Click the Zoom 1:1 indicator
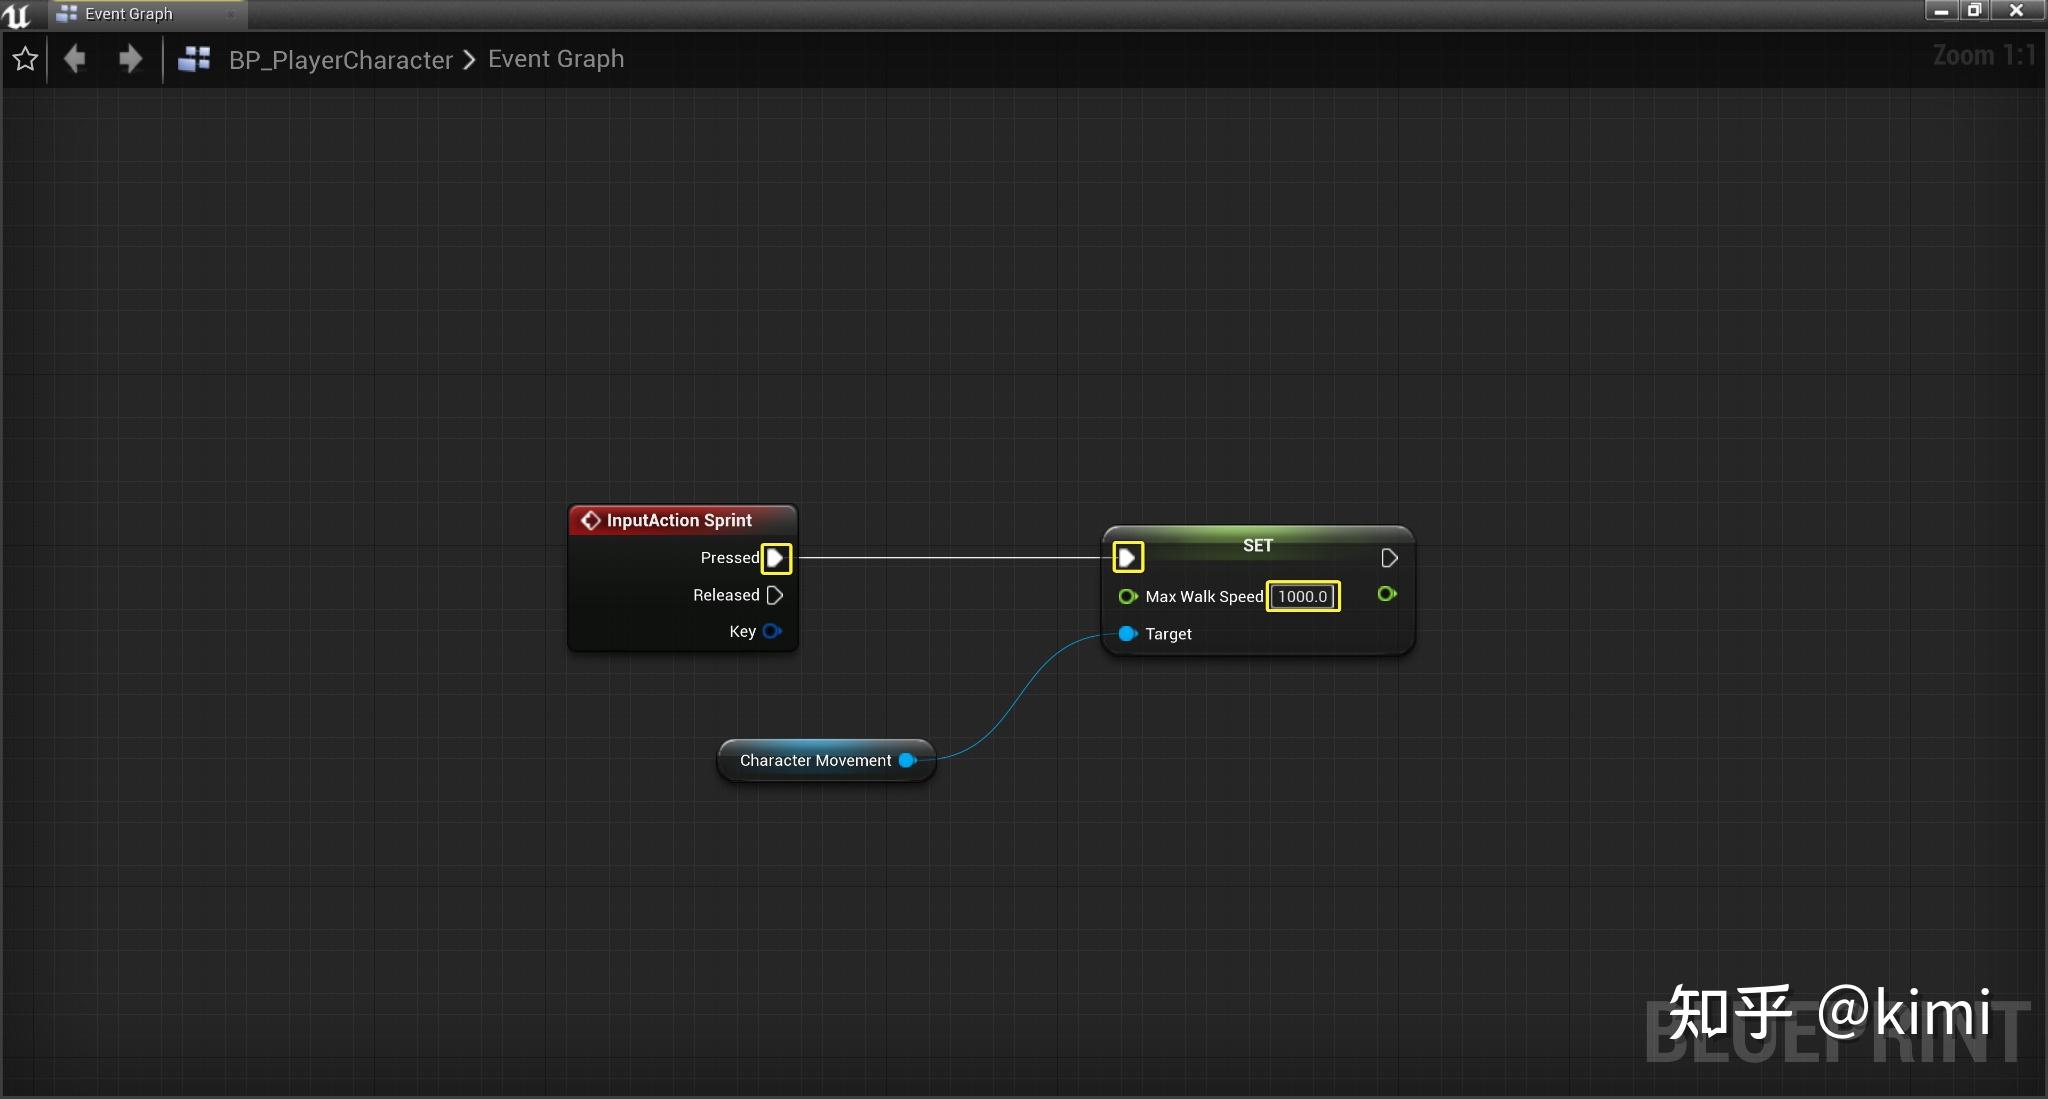Image resolution: width=2048 pixels, height=1099 pixels. click(x=1984, y=54)
